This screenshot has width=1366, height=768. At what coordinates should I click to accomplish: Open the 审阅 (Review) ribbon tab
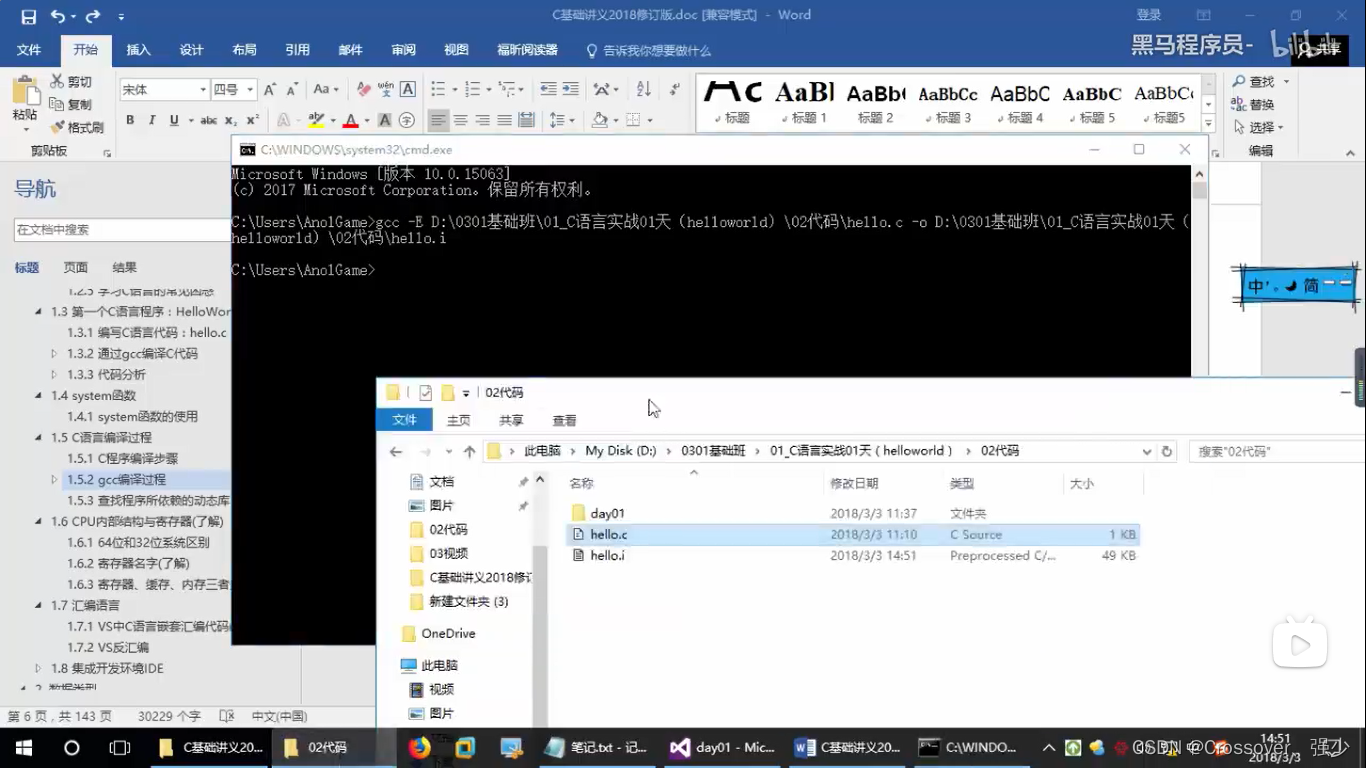pos(403,50)
